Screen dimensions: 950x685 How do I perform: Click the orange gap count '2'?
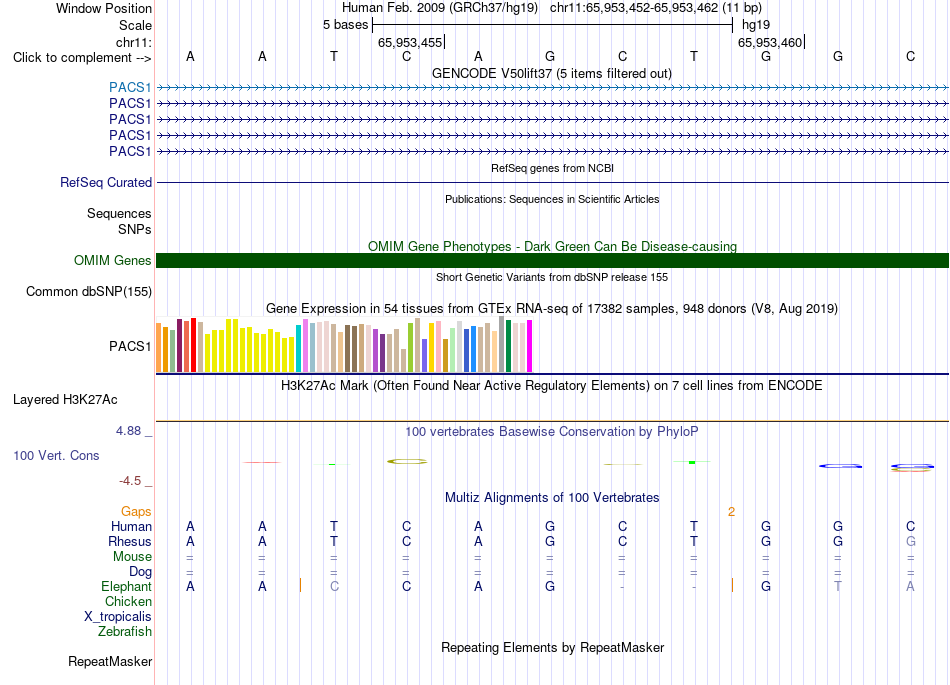coord(731,512)
